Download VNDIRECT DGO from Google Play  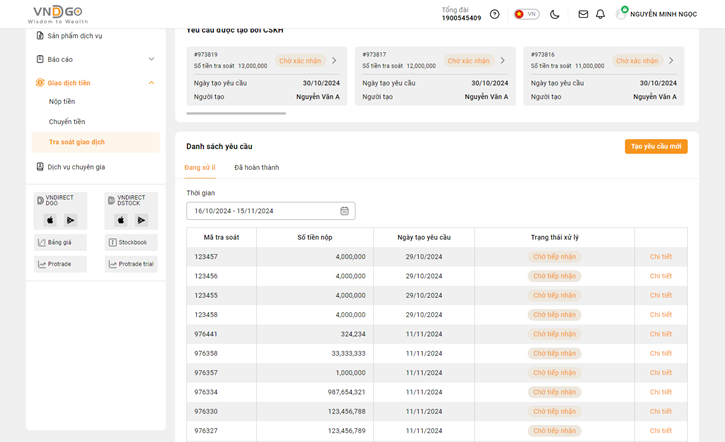pos(70,220)
